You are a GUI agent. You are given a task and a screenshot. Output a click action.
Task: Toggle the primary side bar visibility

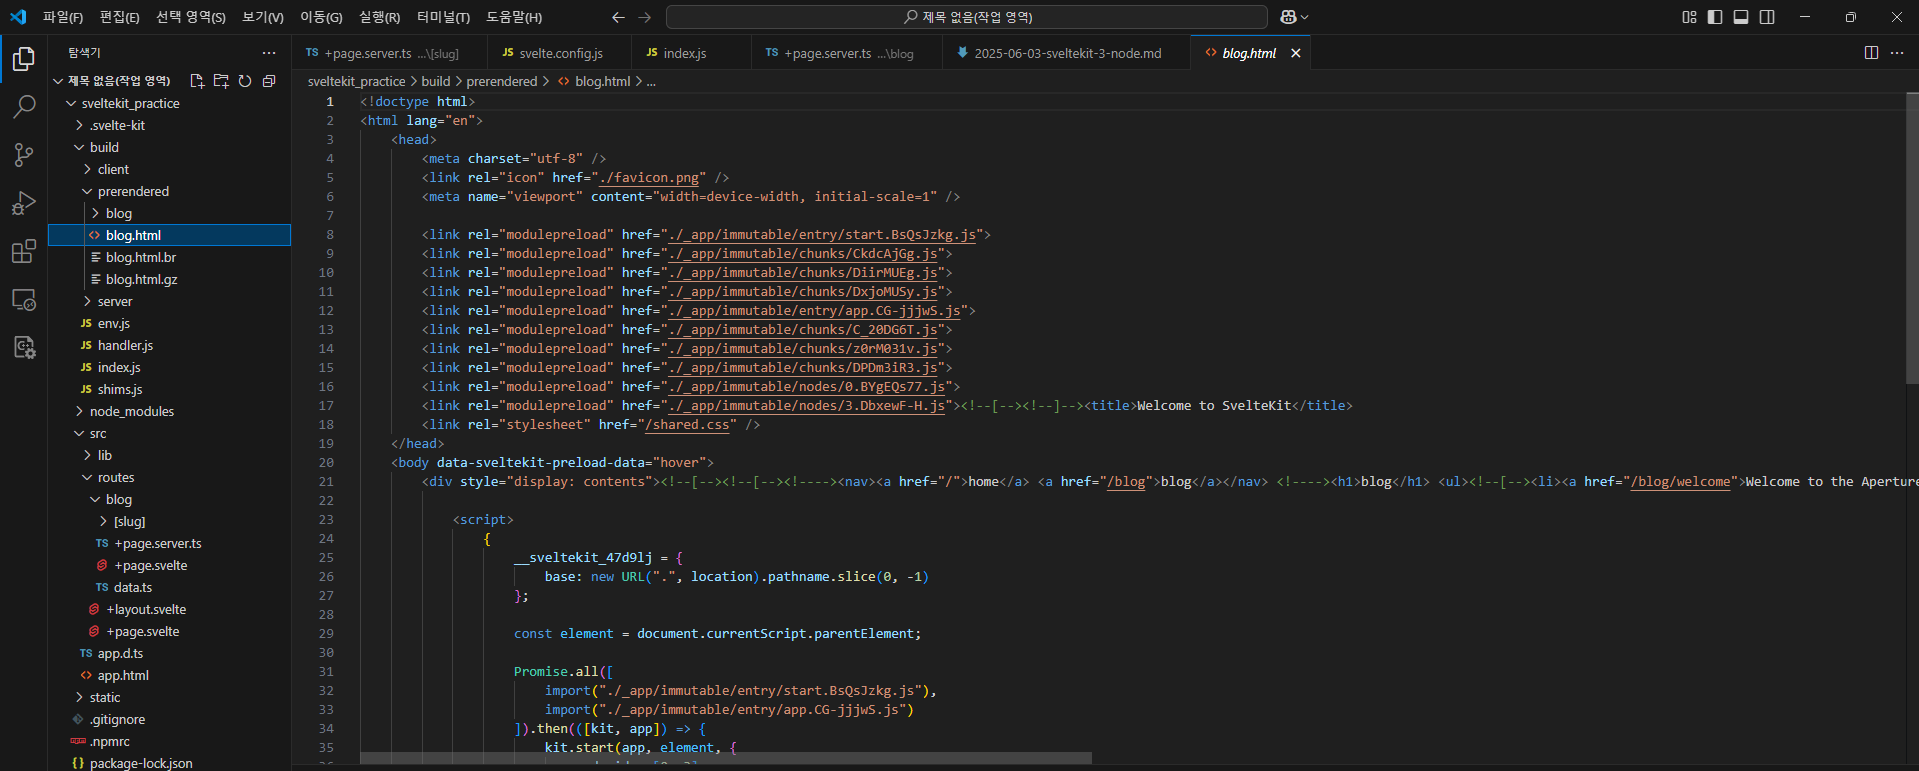(1715, 17)
